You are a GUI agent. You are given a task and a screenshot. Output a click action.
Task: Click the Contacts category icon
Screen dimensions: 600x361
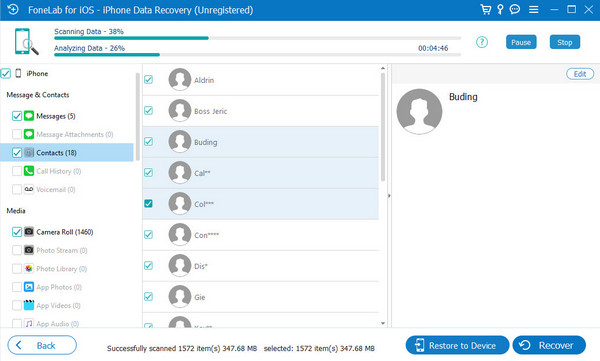click(x=29, y=152)
